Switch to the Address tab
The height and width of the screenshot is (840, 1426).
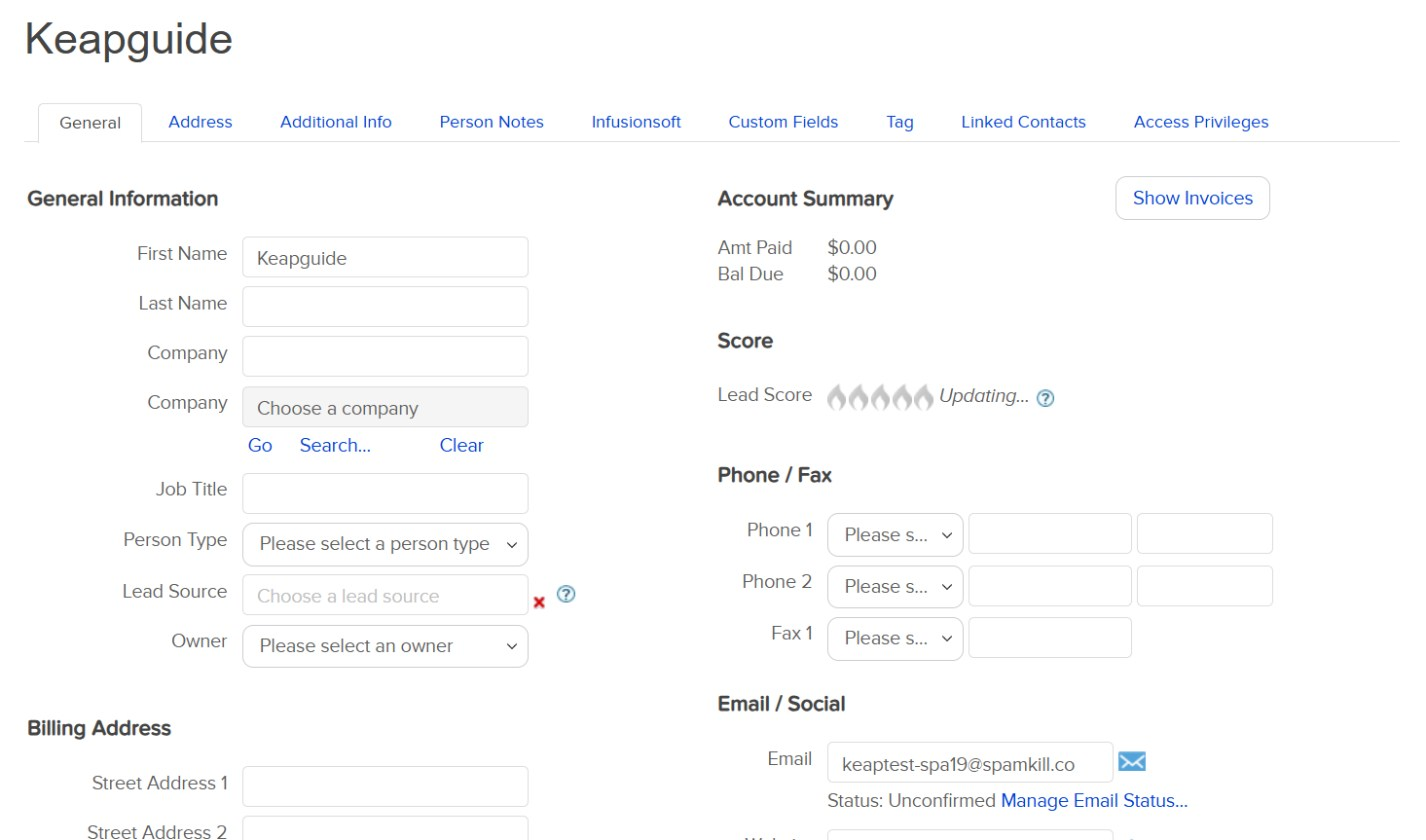pos(200,122)
